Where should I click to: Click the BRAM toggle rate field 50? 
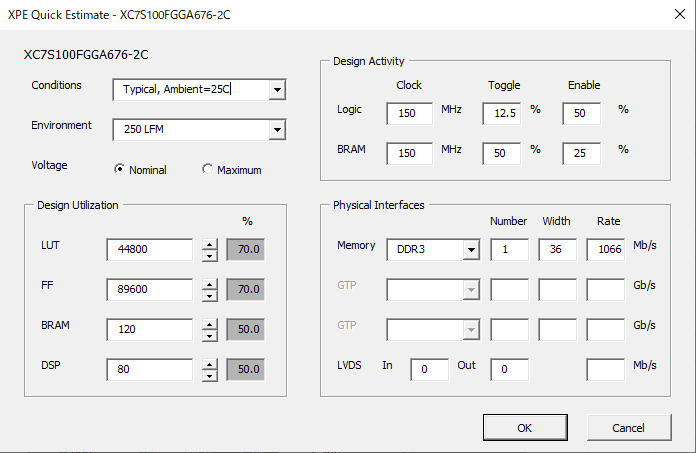[x=502, y=154]
